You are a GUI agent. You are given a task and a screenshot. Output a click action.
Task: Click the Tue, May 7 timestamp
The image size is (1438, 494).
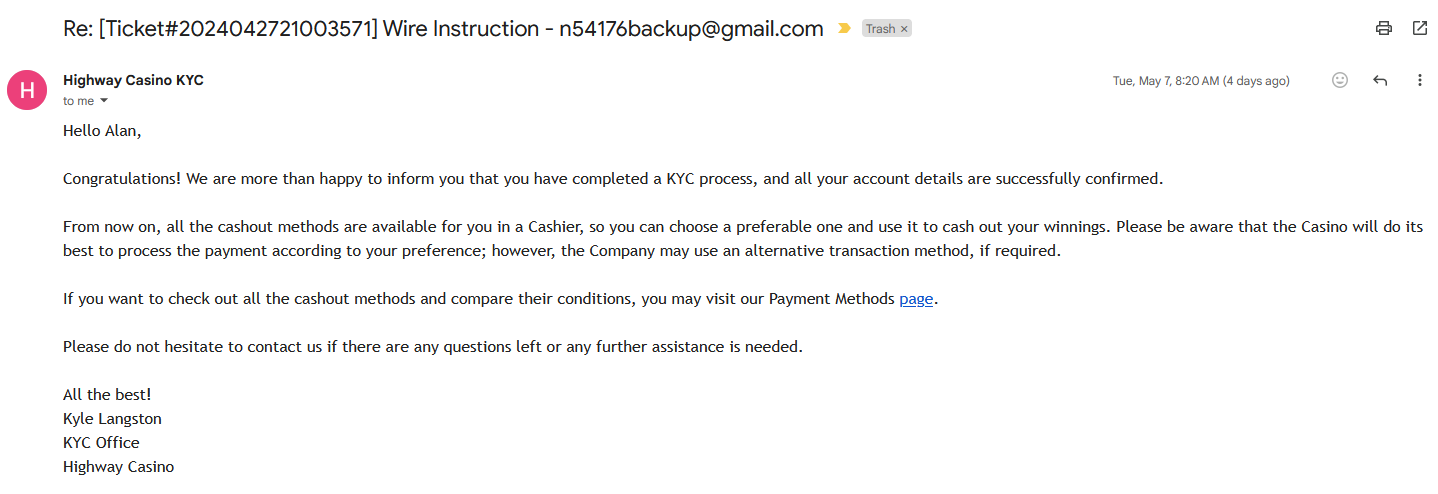(1200, 81)
